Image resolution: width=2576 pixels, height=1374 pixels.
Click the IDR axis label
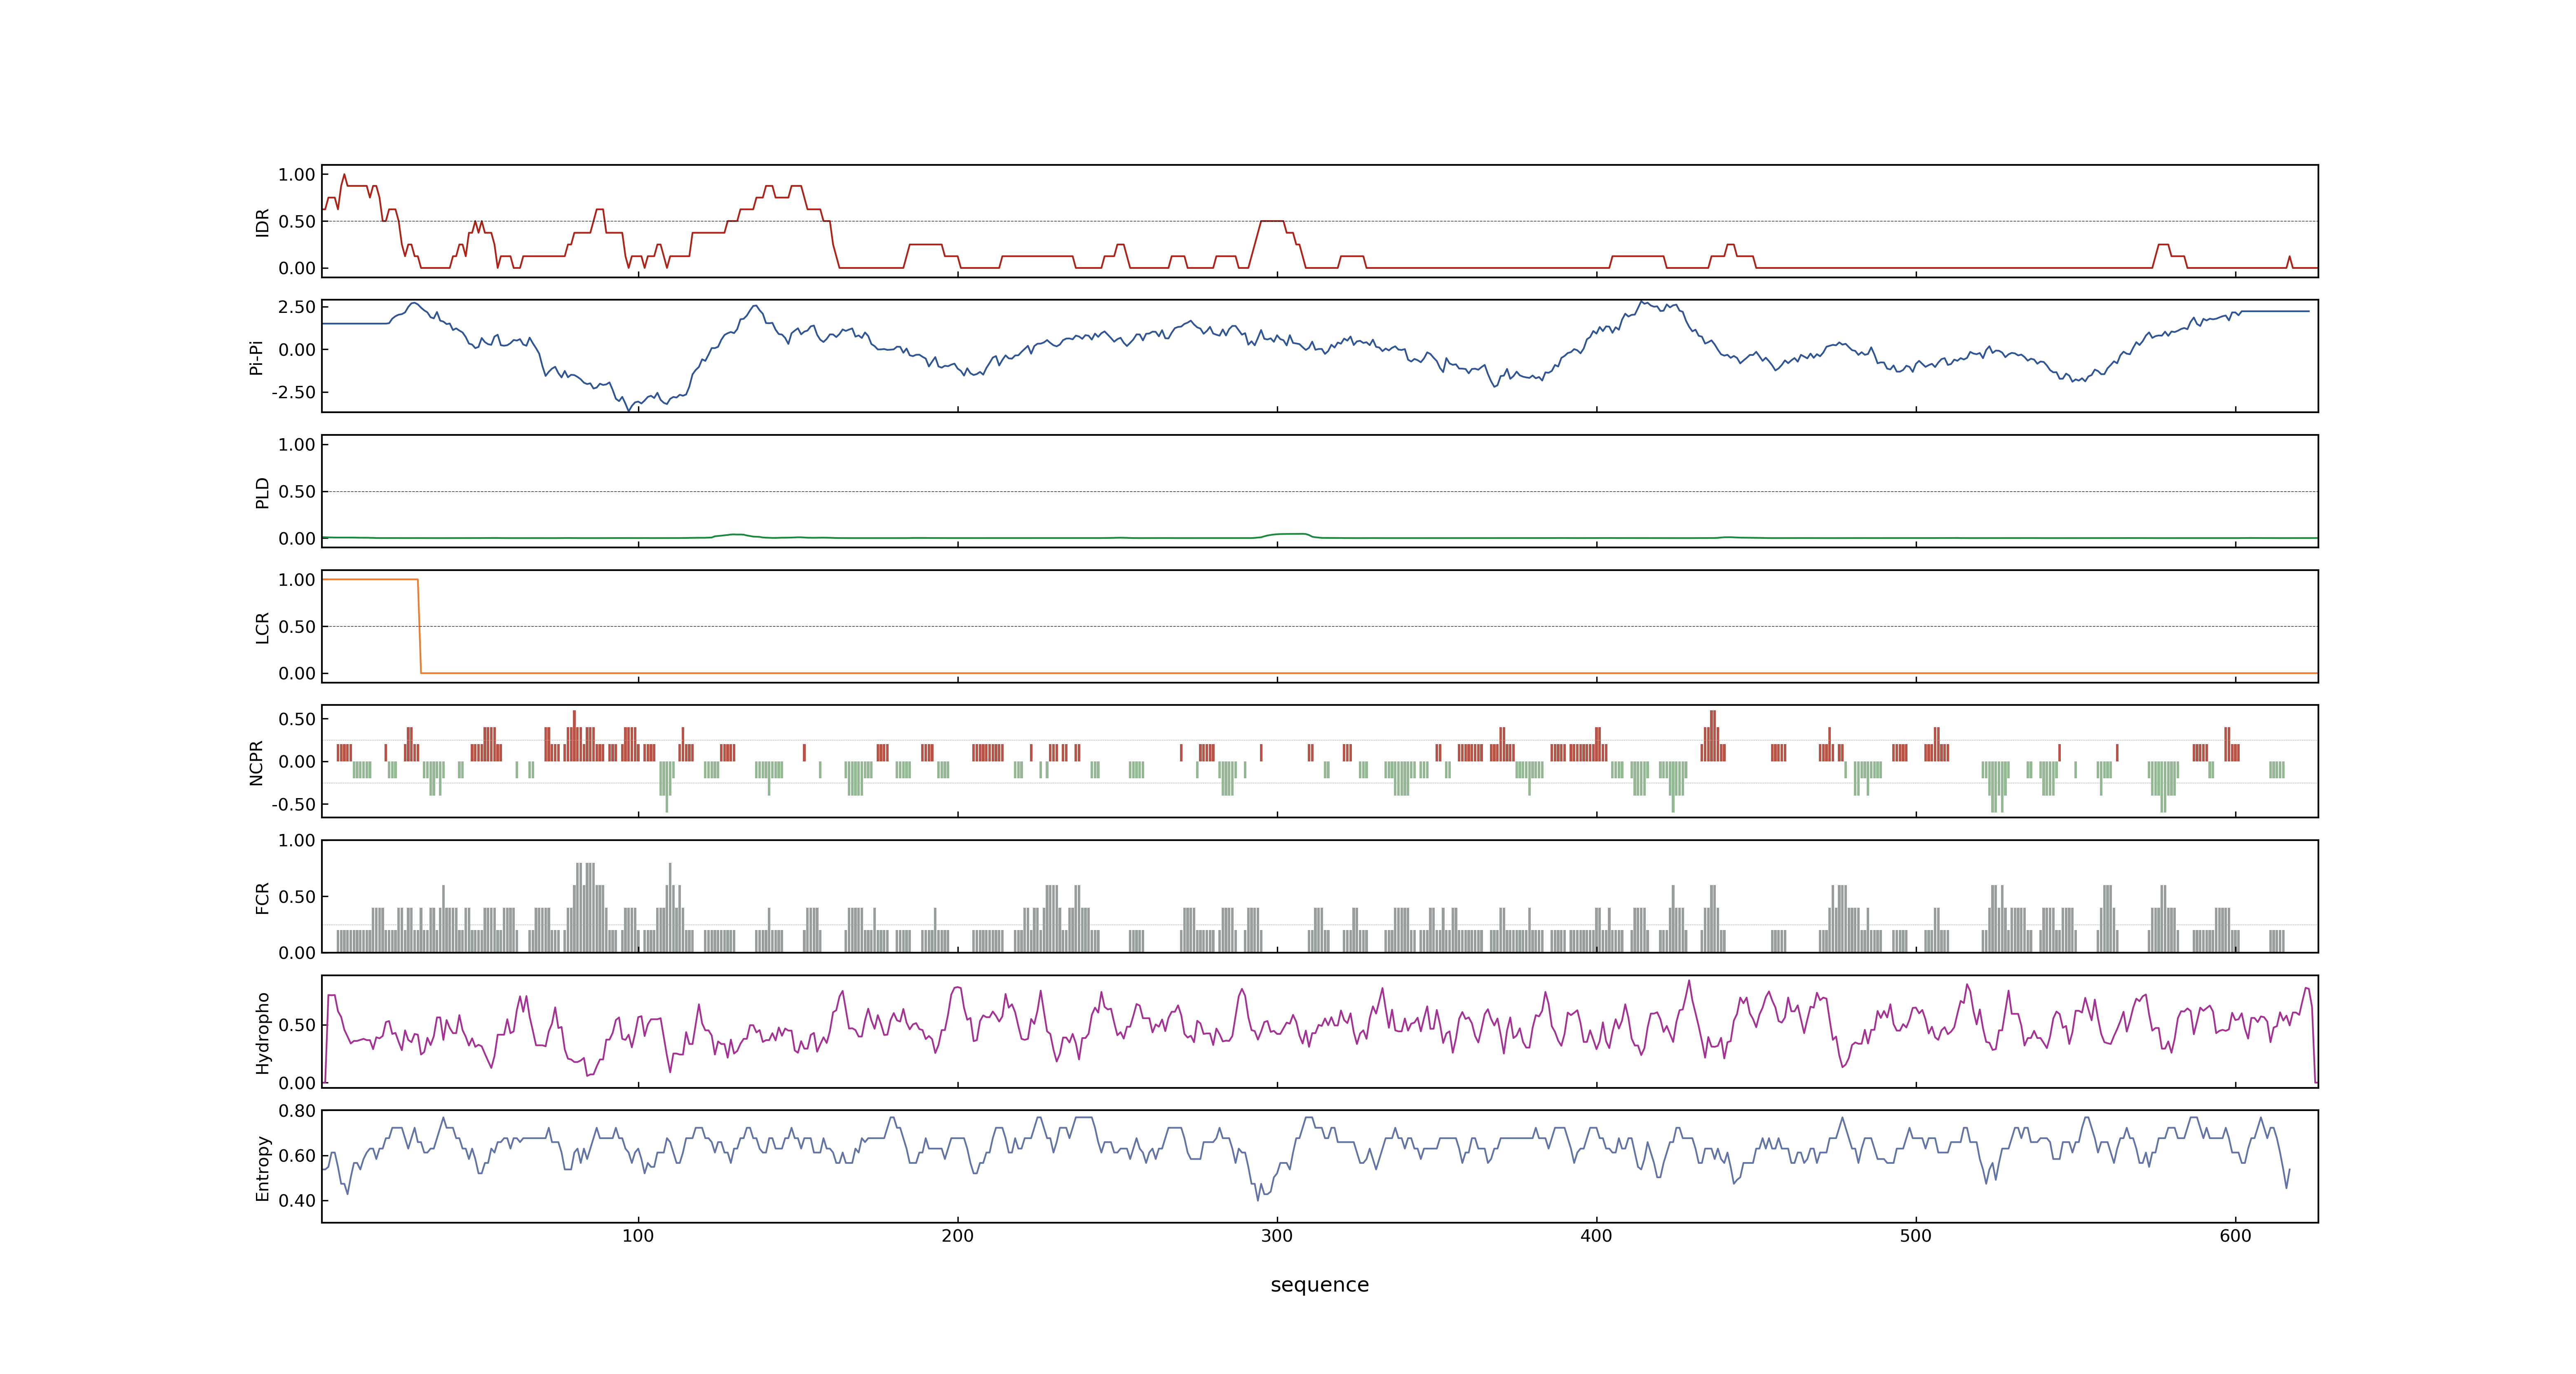[x=263, y=222]
